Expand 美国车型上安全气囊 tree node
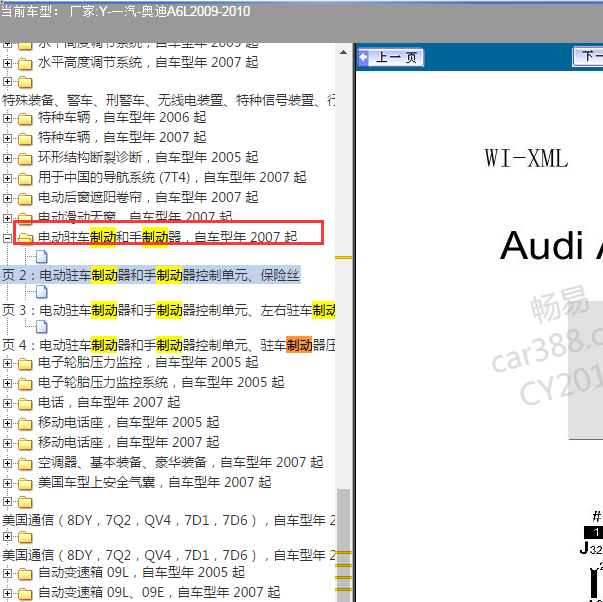The image size is (603, 602). pos(7,483)
